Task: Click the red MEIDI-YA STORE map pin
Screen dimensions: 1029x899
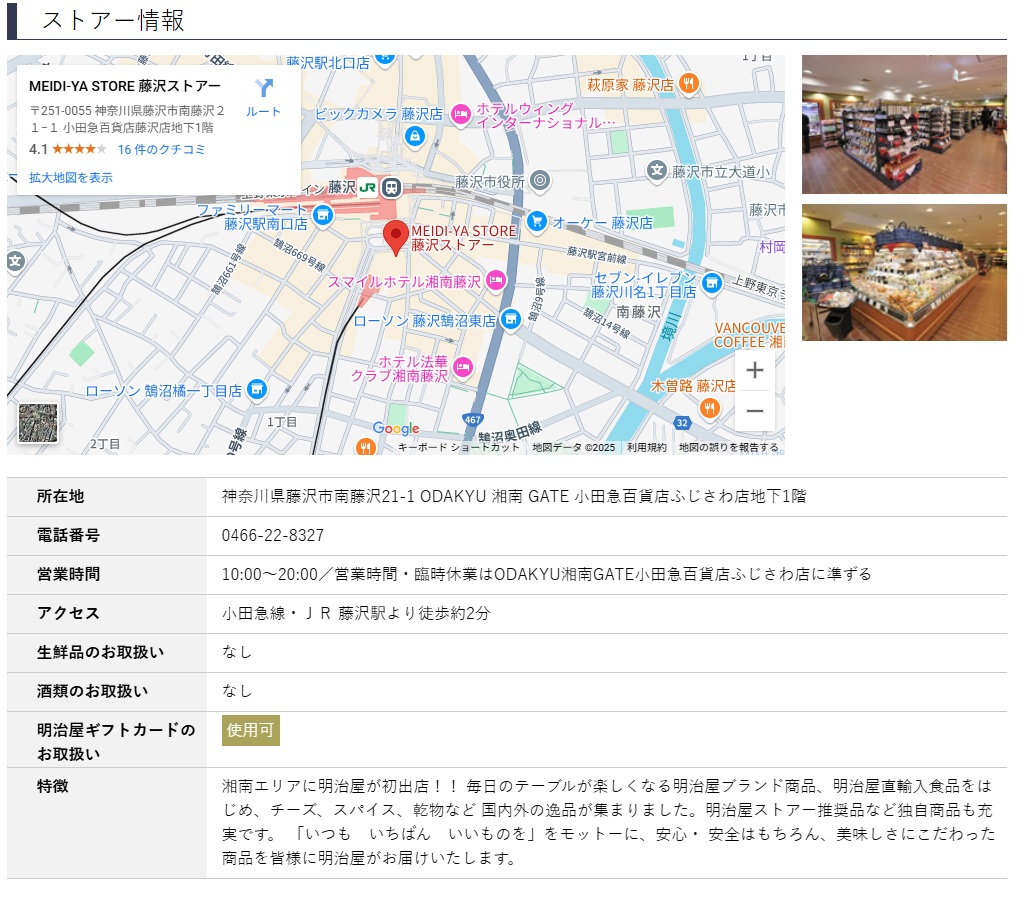Action: (x=396, y=238)
